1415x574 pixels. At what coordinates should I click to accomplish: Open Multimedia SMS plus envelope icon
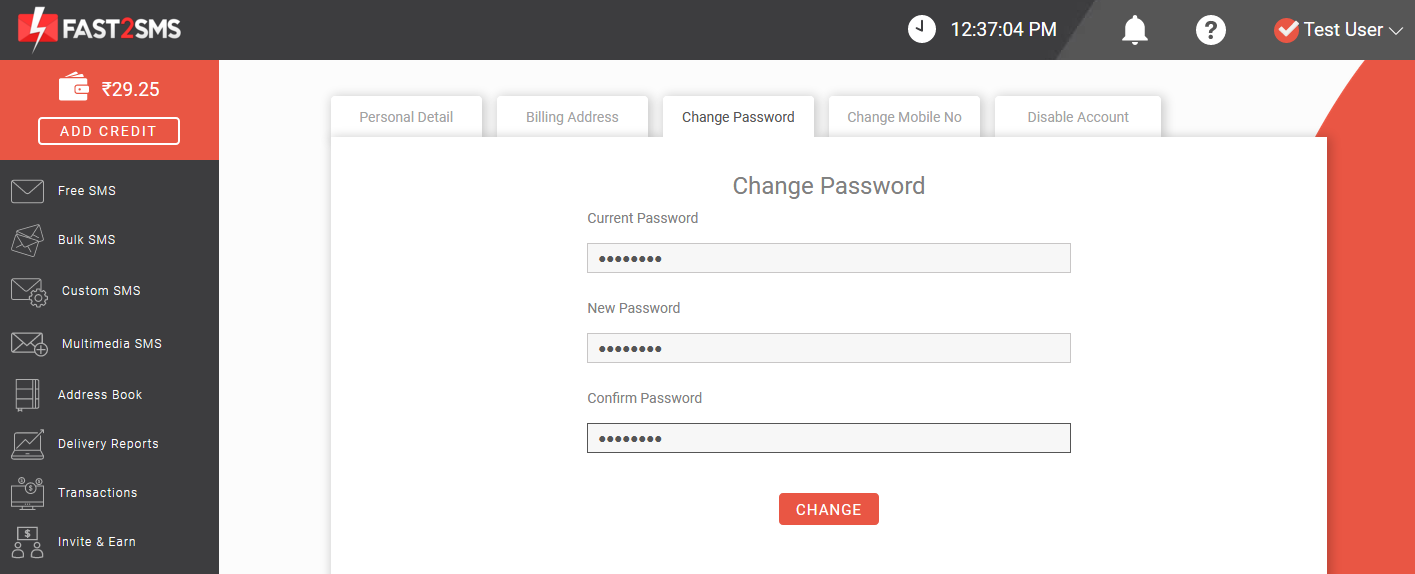[x=29, y=344]
